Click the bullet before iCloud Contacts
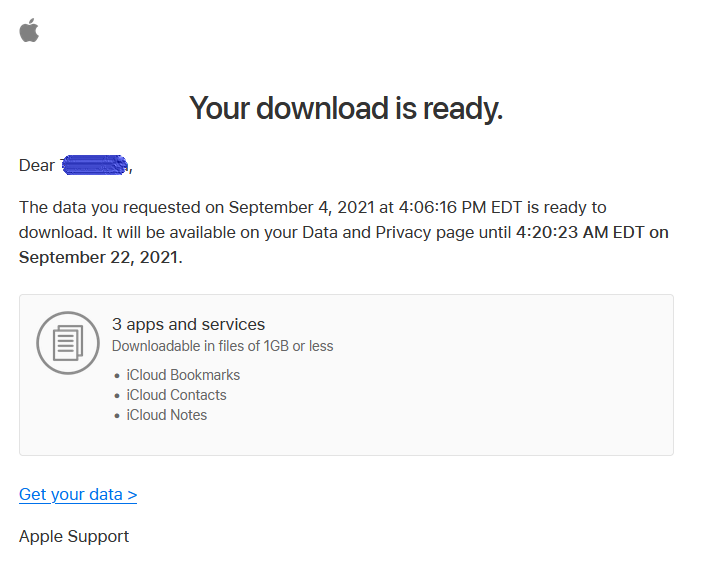The height and width of the screenshot is (580, 721). tap(117, 396)
